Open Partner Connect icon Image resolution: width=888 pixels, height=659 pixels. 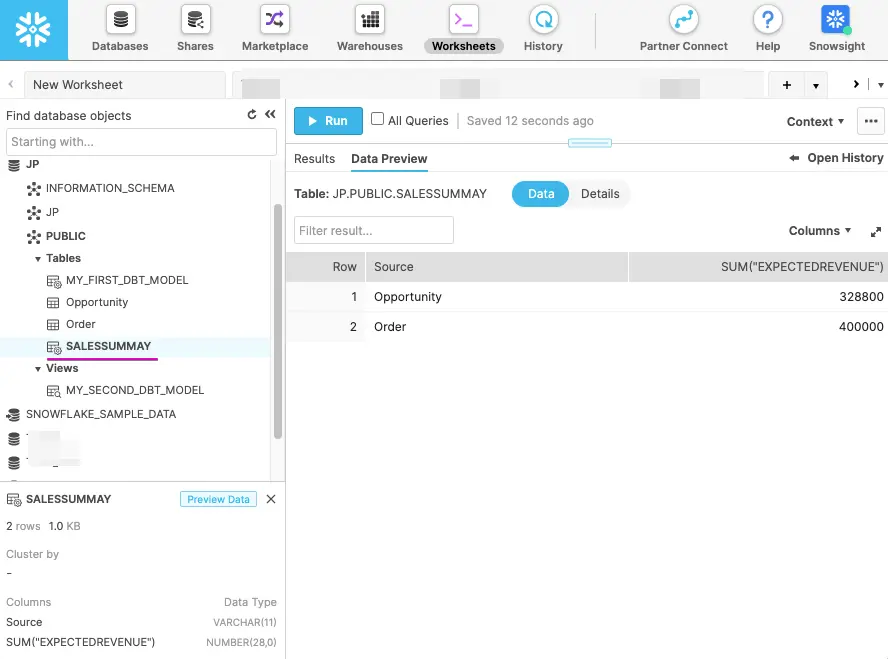pos(684,20)
